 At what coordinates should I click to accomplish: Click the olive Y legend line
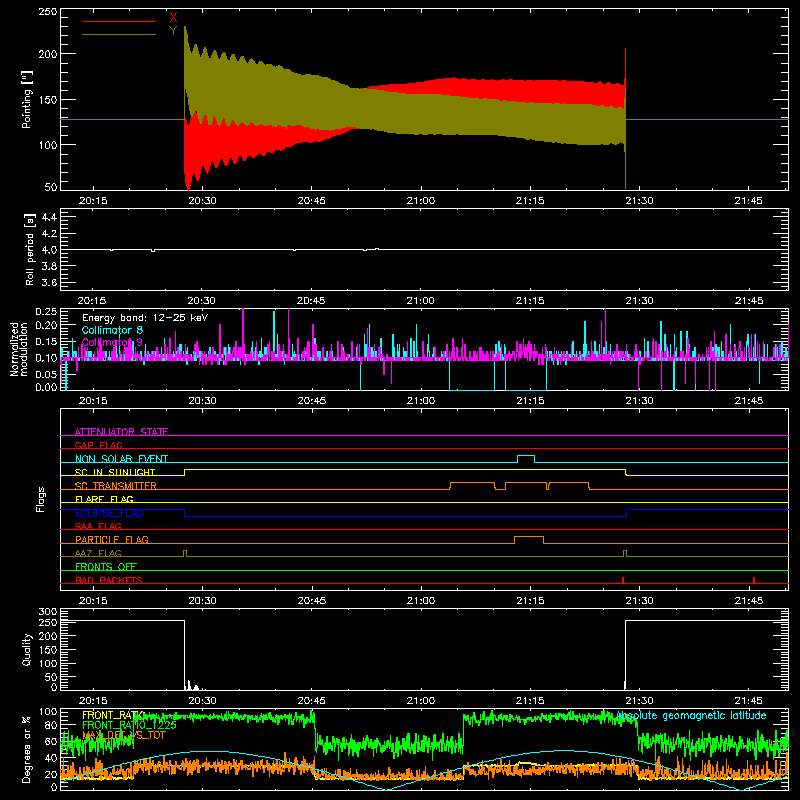point(119,34)
